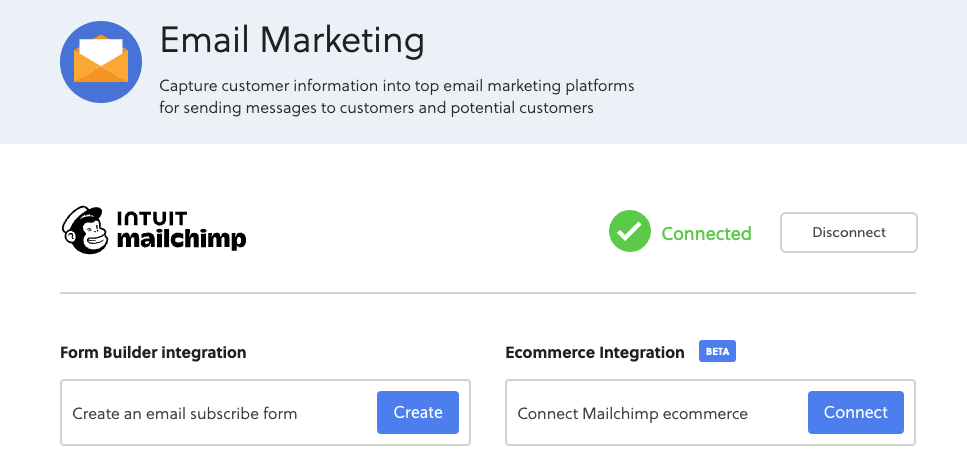Click the bold mailchimp wordmark logo
The width and height of the screenshot is (967, 467).
[x=181, y=239]
